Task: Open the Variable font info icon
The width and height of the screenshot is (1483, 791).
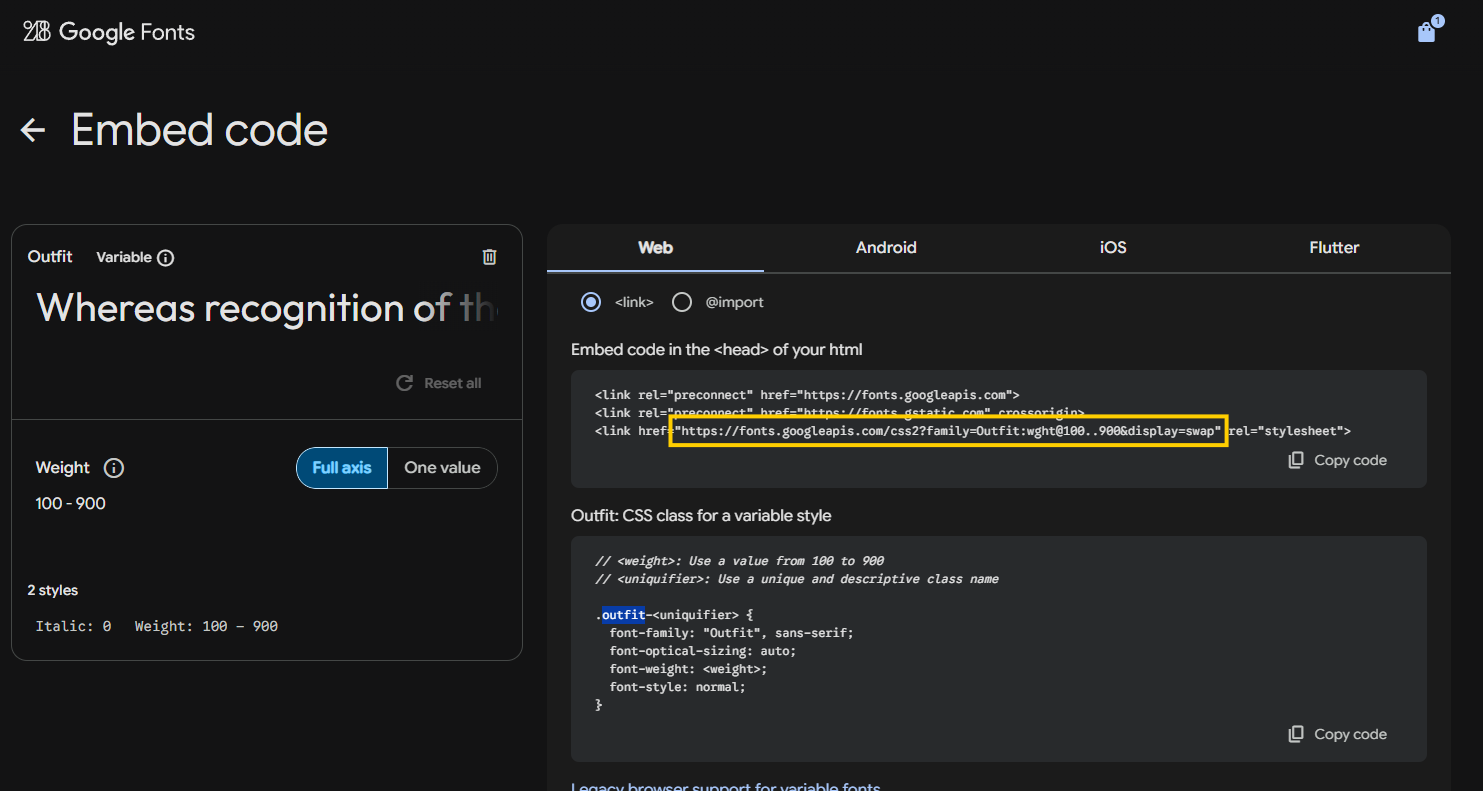Action: click(166, 258)
